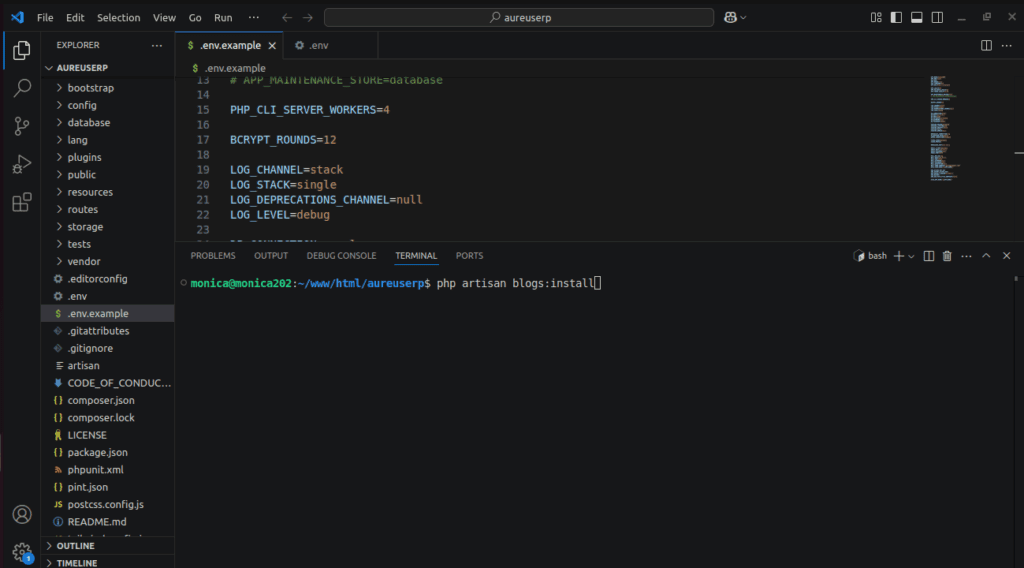
Task: Open the Explorer view in activity bar
Action: (x=22, y=50)
